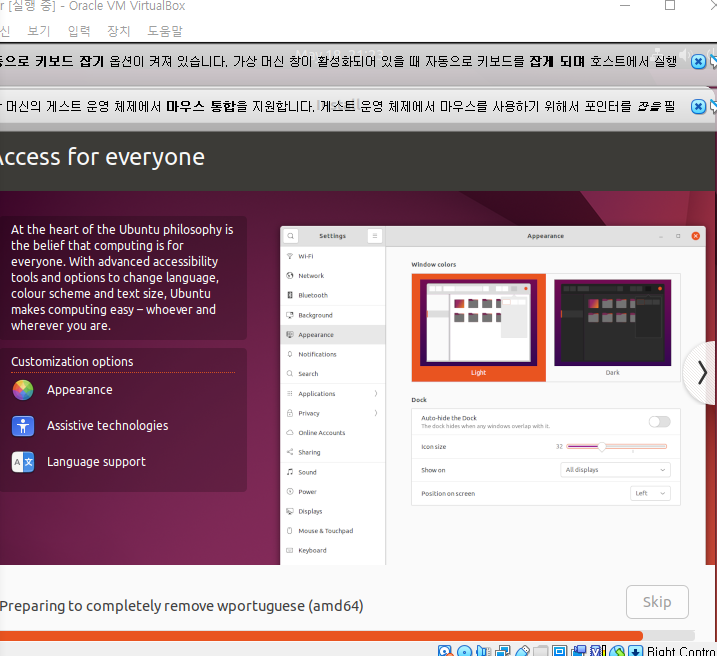Advance slideshow with the next arrow
This screenshot has height=656, width=717.
[x=702, y=373]
